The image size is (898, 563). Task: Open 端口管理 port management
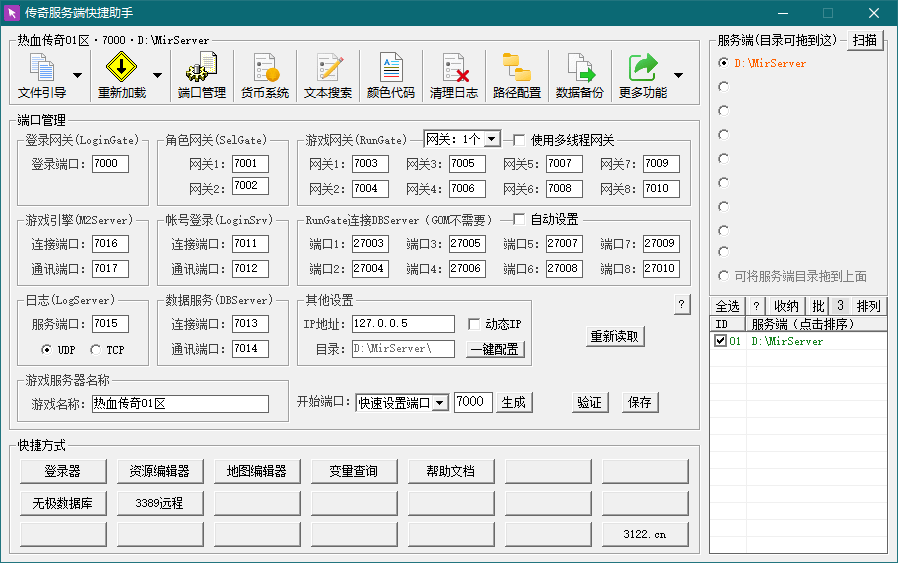tap(201, 76)
